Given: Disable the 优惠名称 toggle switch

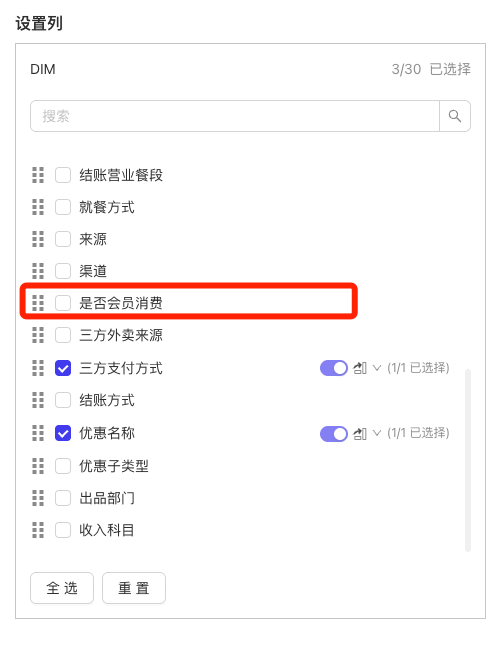Looking at the screenshot, I should pyautogui.click(x=334, y=434).
